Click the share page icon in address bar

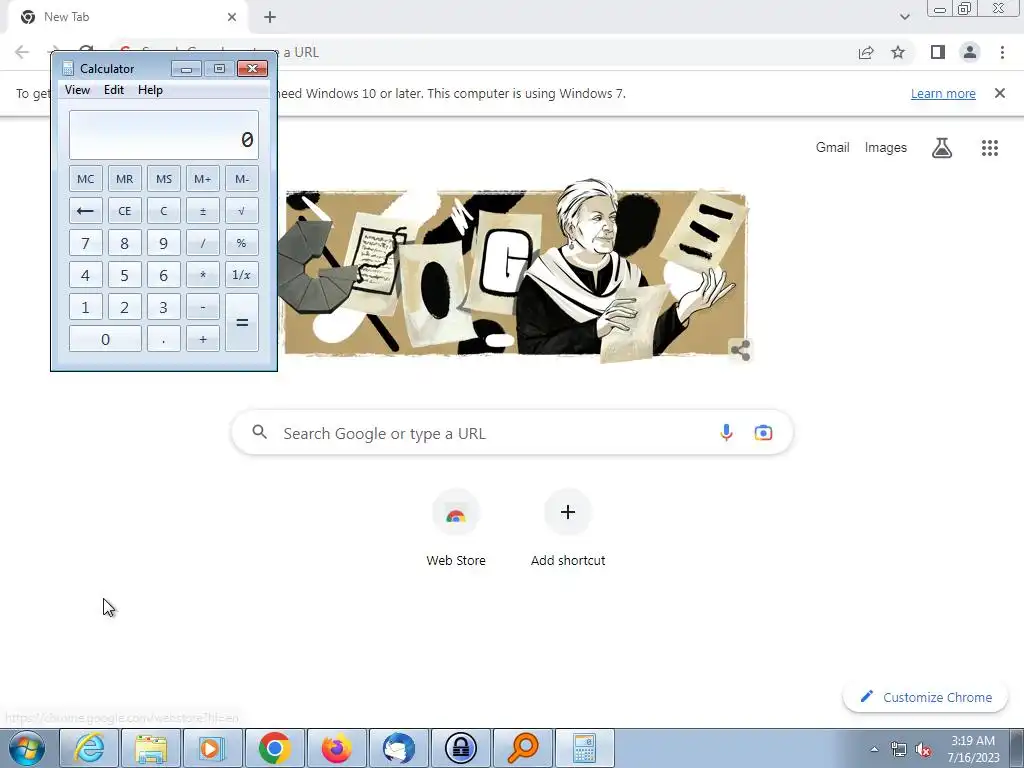[x=866, y=52]
